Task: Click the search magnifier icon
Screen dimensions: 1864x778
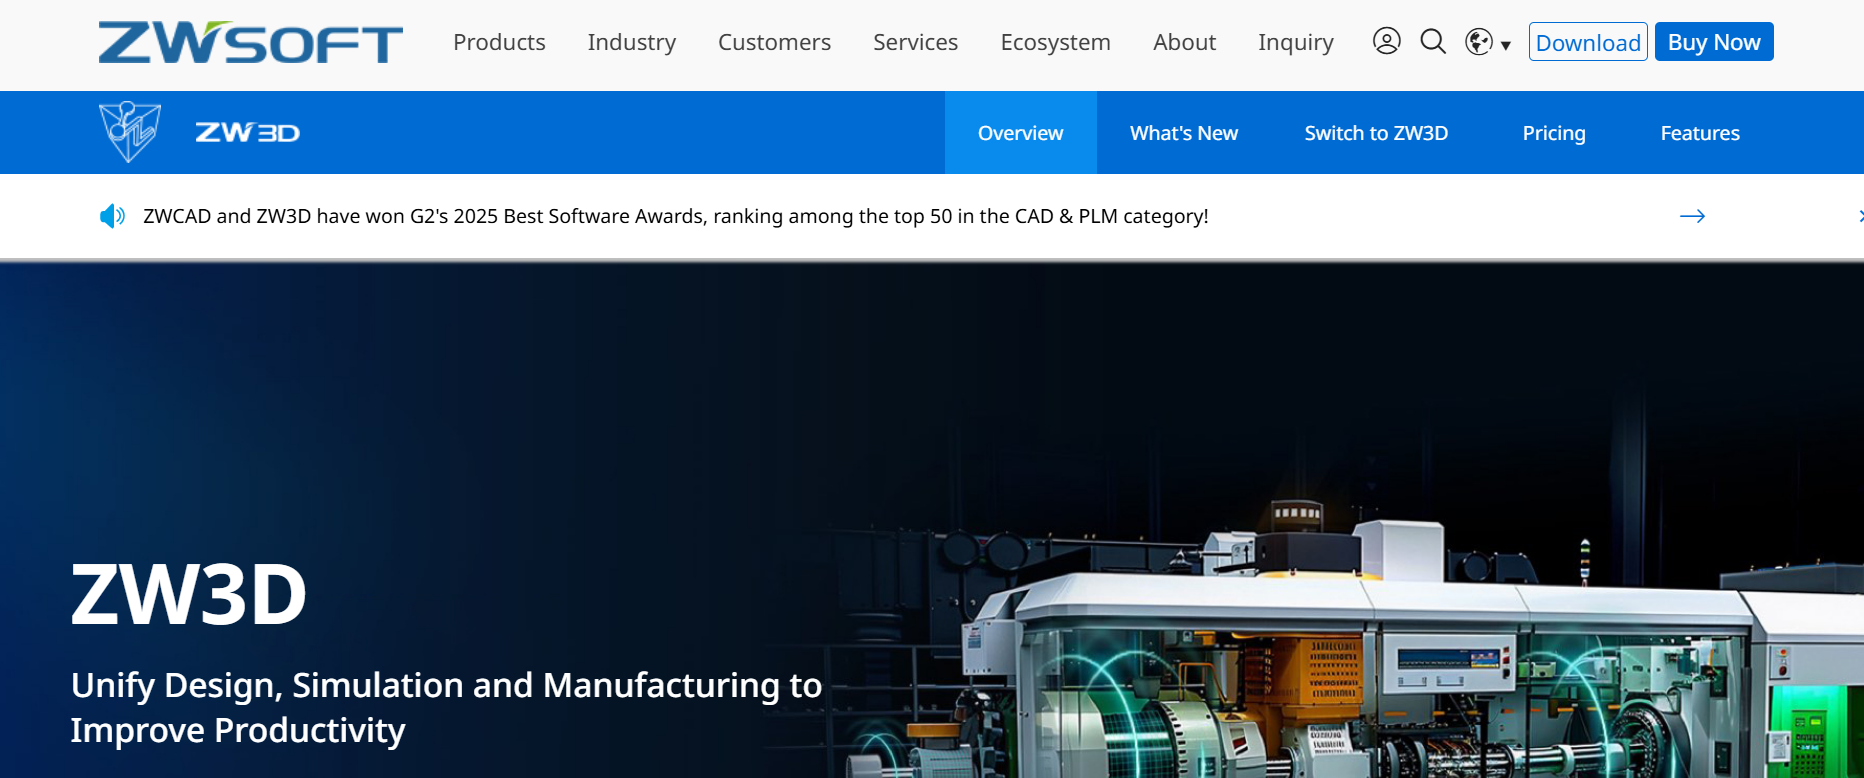Action: pyautogui.click(x=1433, y=41)
